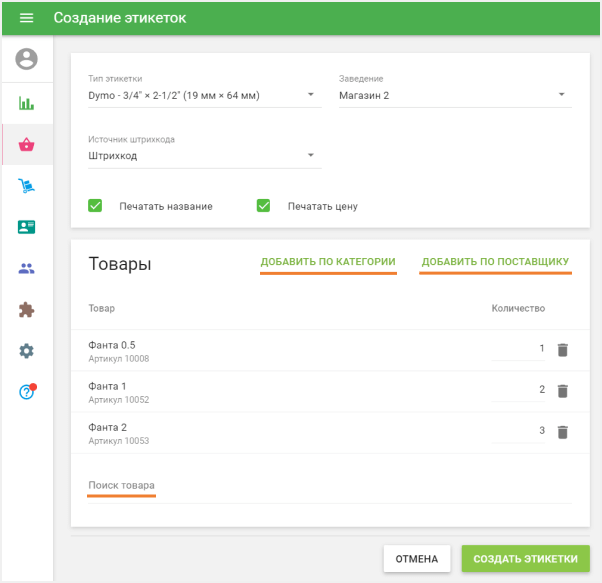Open the hamburger navigation menu

(26, 18)
